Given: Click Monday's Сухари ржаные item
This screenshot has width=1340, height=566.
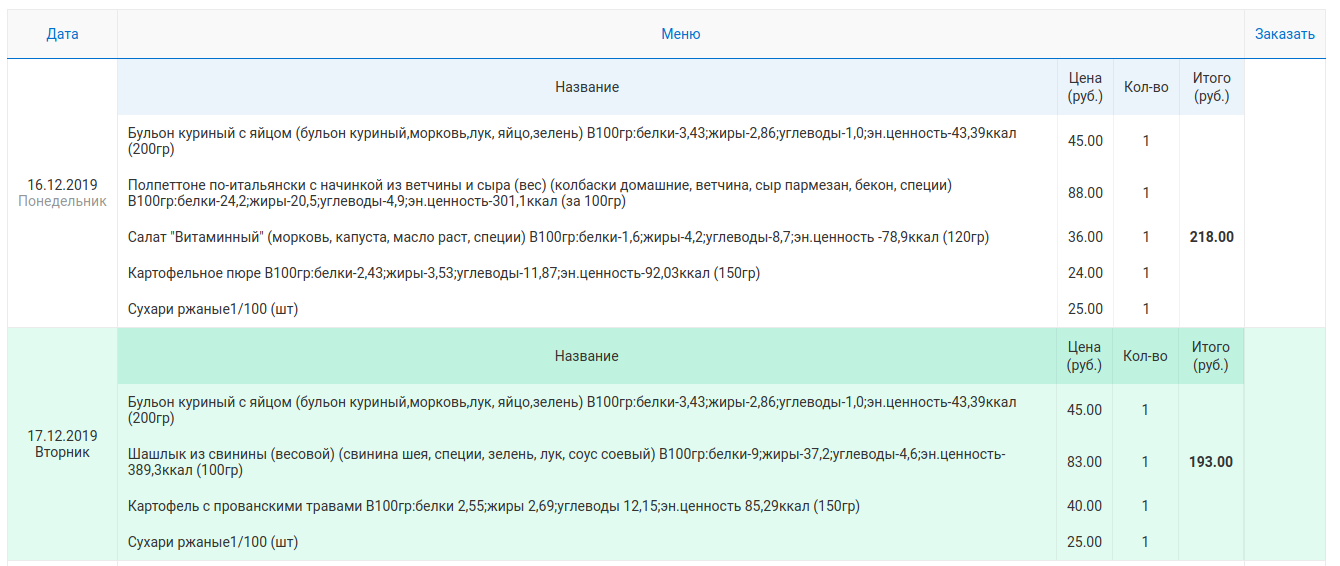Looking at the screenshot, I should pyautogui.click(x=213, y=309).
